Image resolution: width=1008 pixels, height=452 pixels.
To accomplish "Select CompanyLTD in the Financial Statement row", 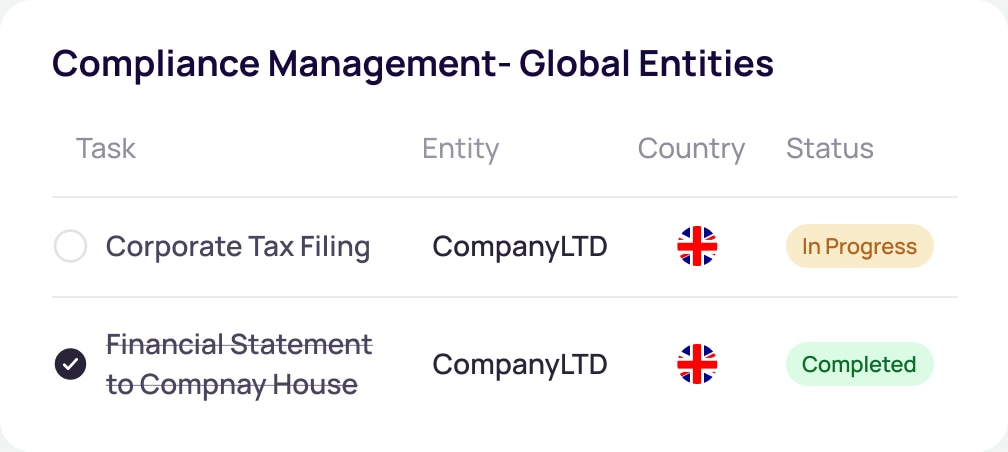I will 519,365.
